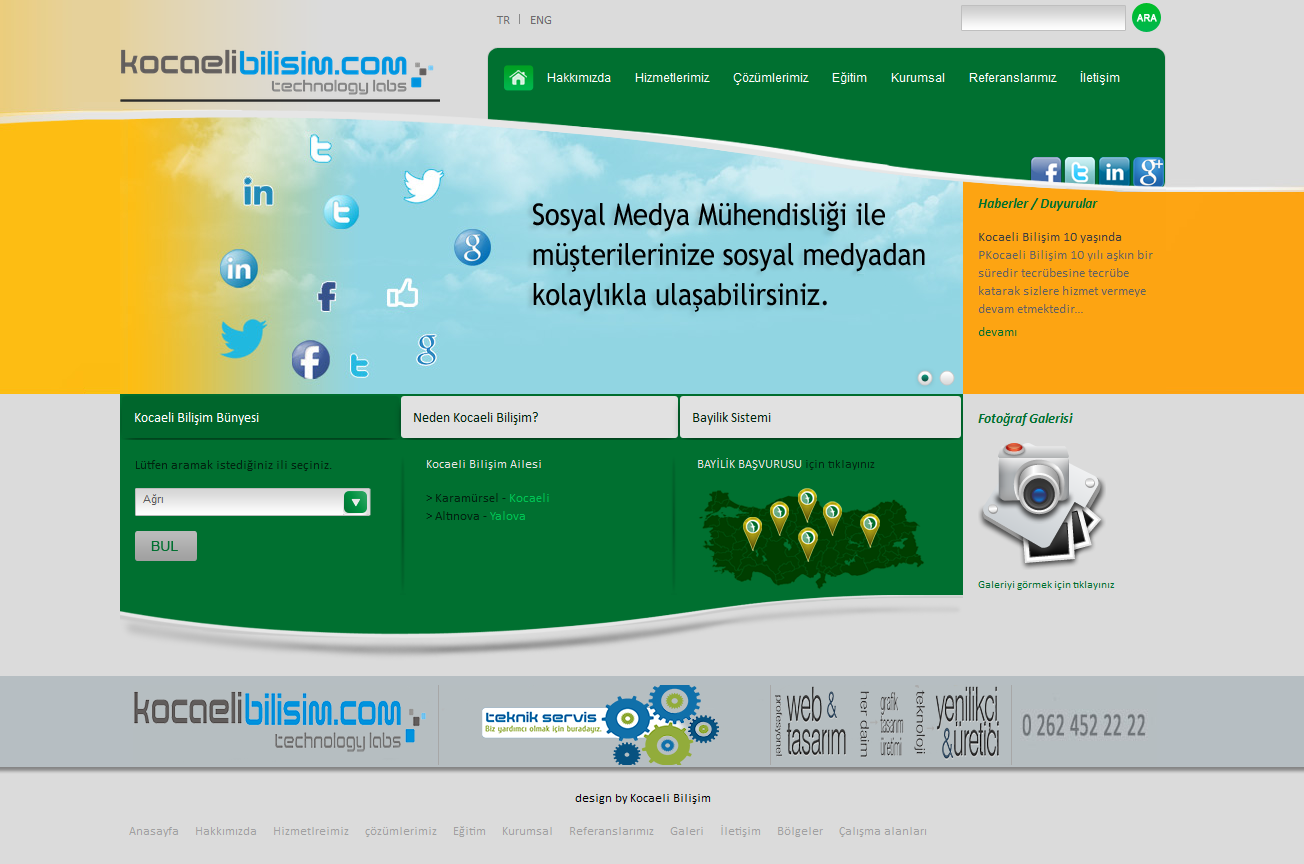
Task: Switch language to ENG
Action: 541,20
